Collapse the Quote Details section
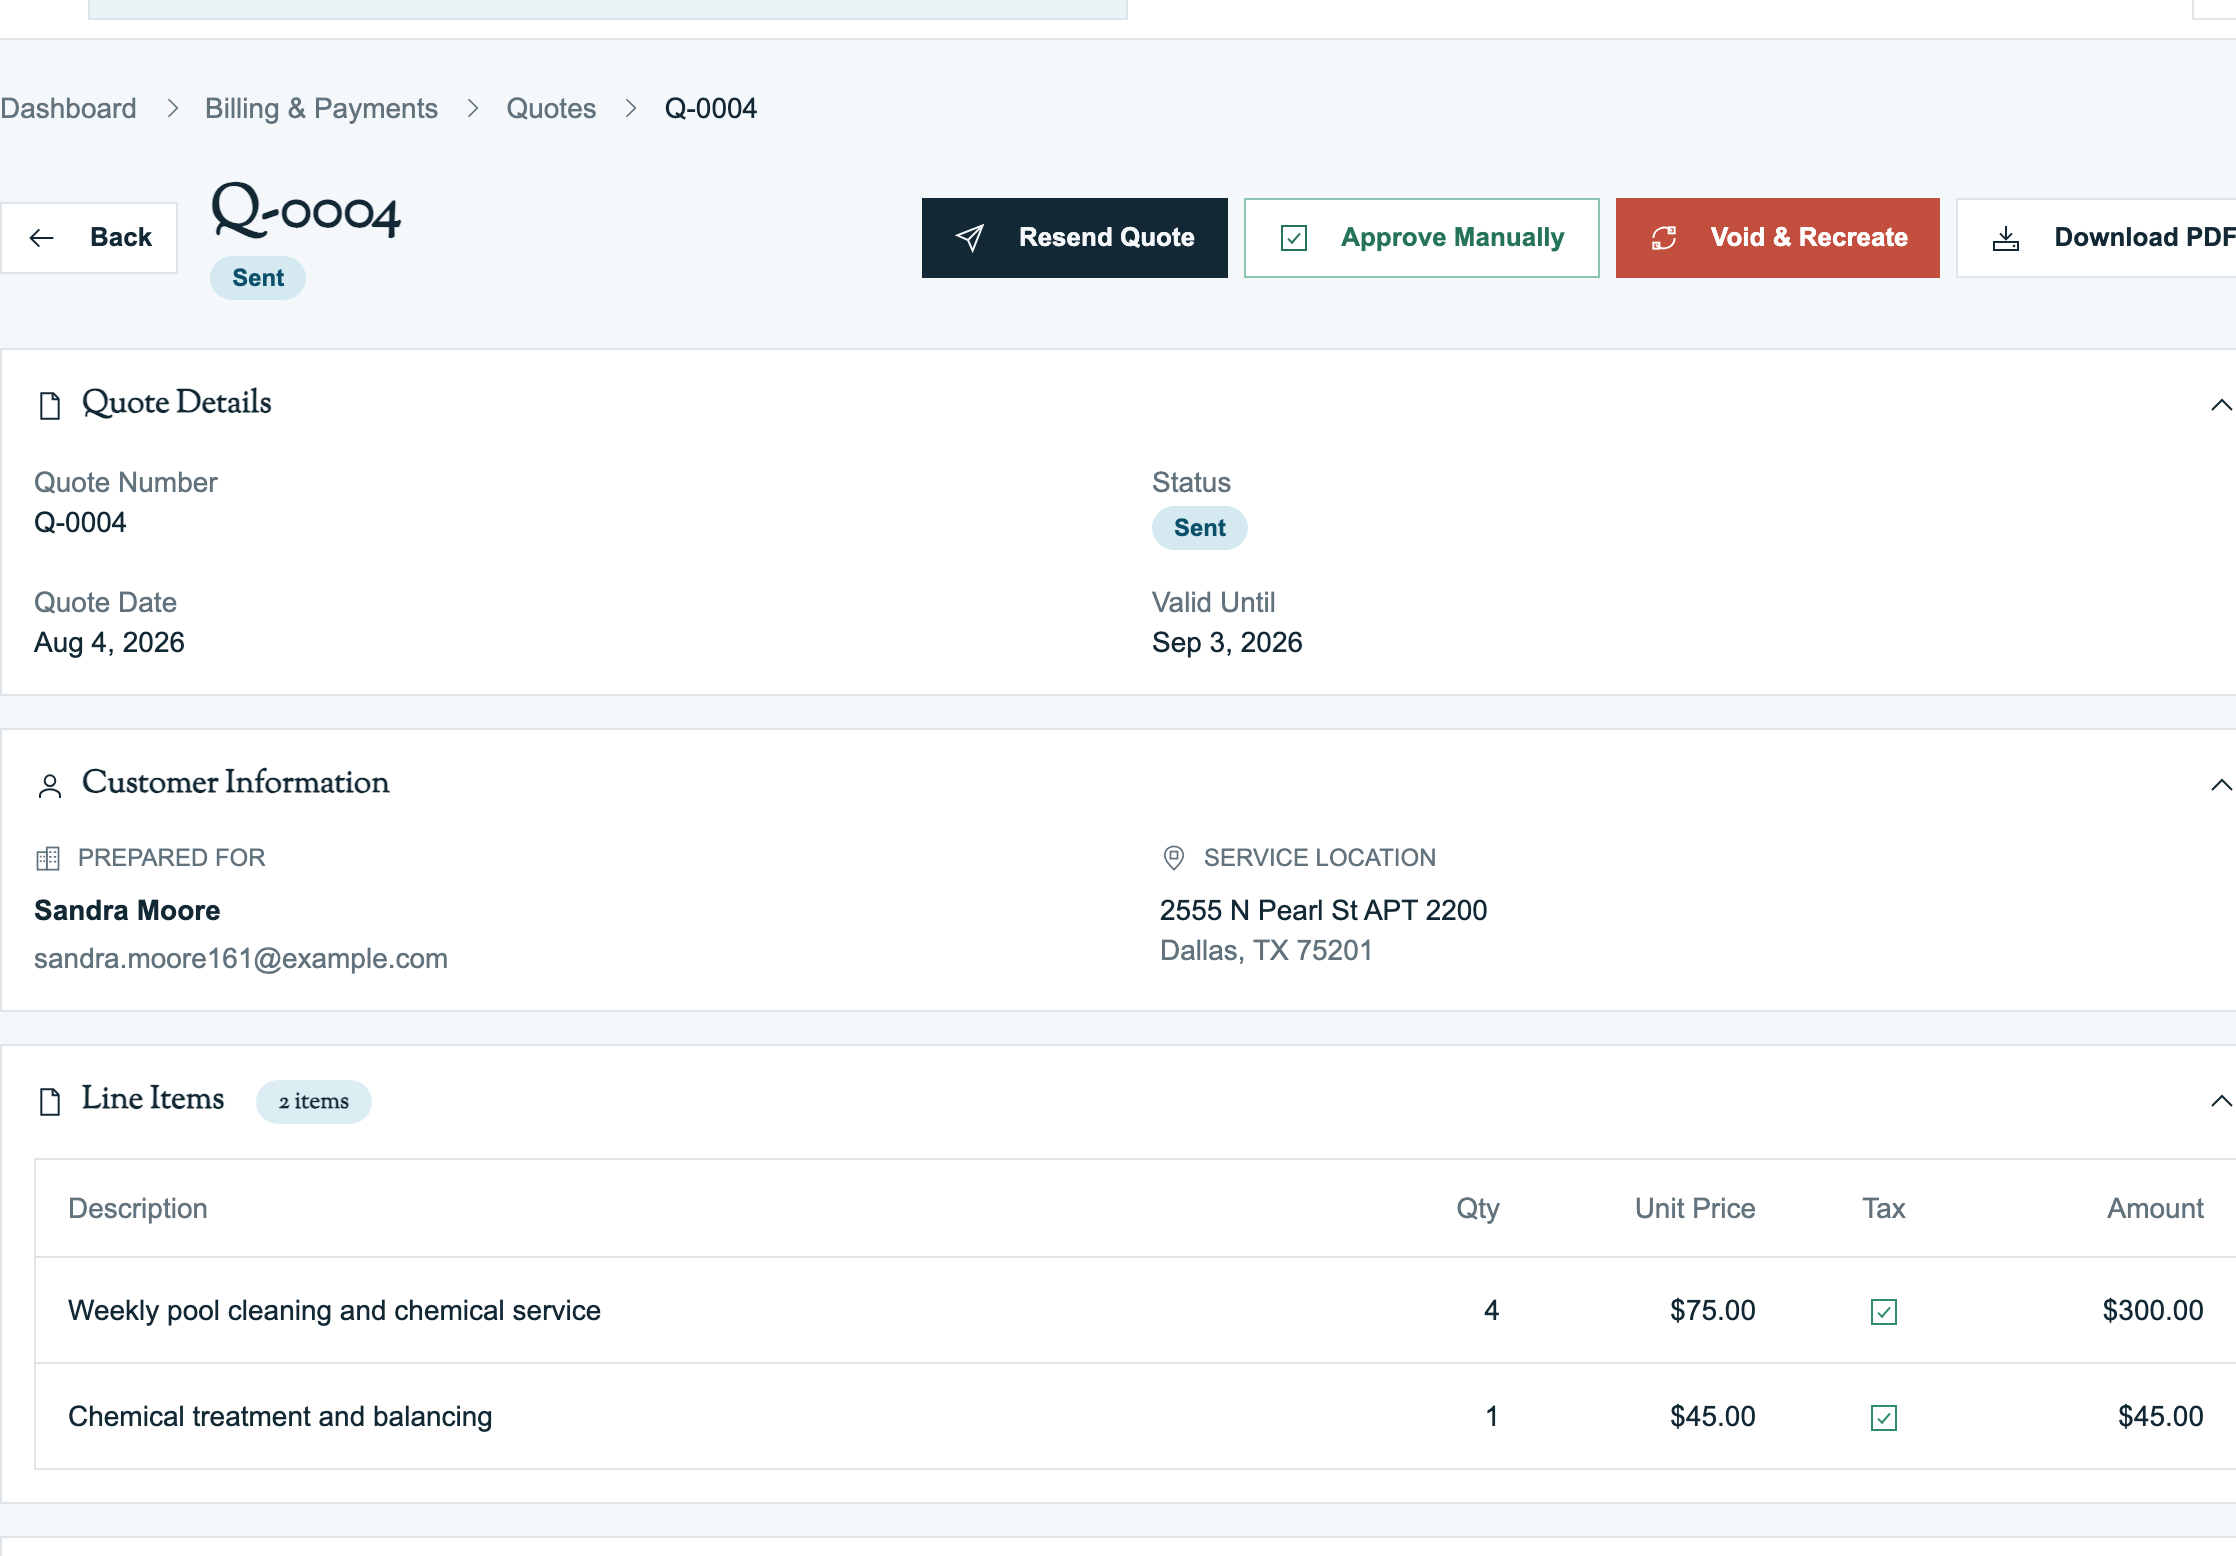2236x1556 pixels. point(2221,405)
